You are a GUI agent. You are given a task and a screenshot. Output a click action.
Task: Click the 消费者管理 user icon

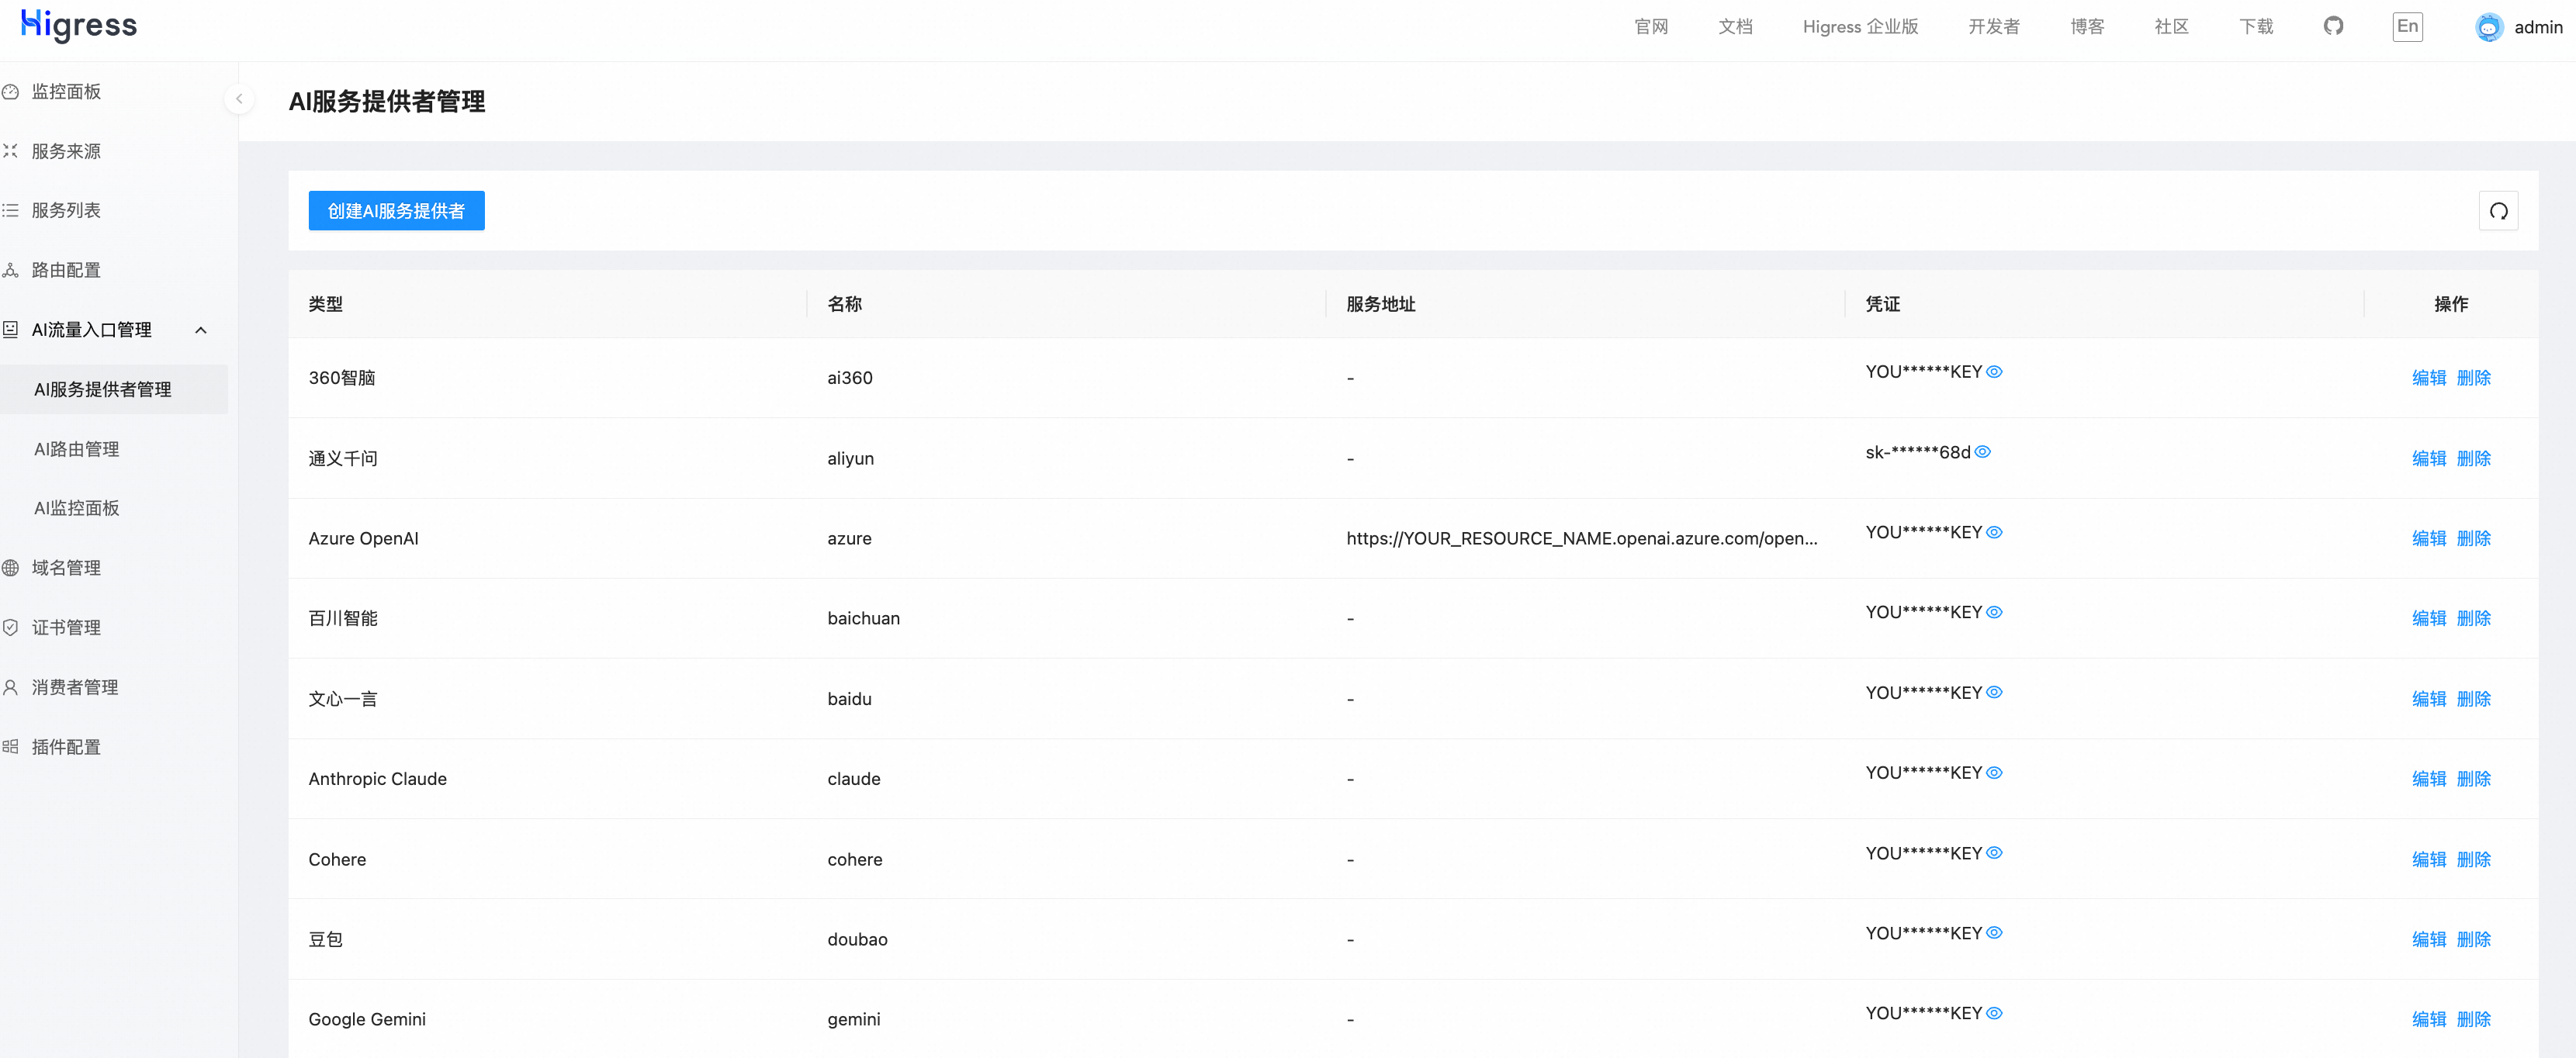(11, 687)
